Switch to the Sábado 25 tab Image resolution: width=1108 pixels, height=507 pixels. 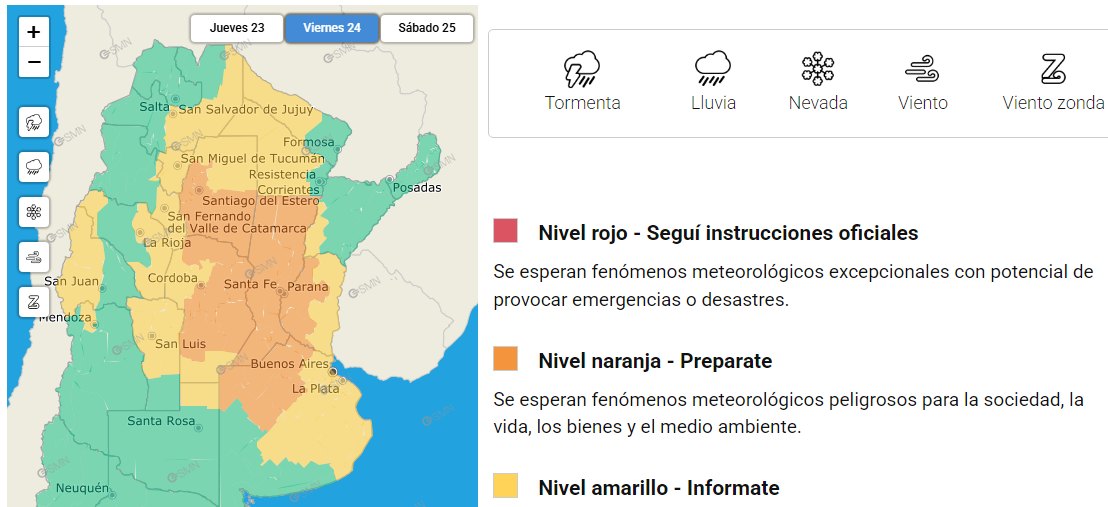click(427, 28)
